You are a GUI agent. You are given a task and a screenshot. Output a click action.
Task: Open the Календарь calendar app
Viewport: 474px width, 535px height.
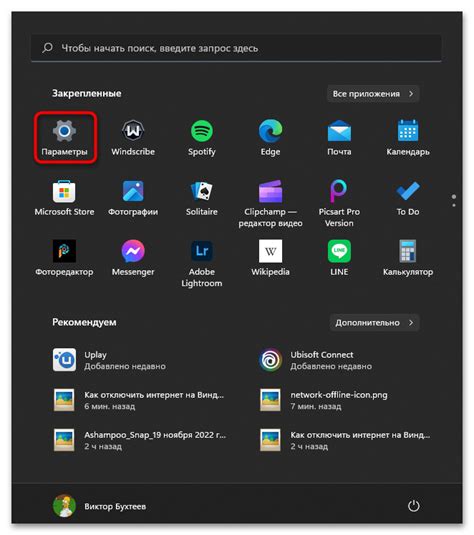click(408, 138)
